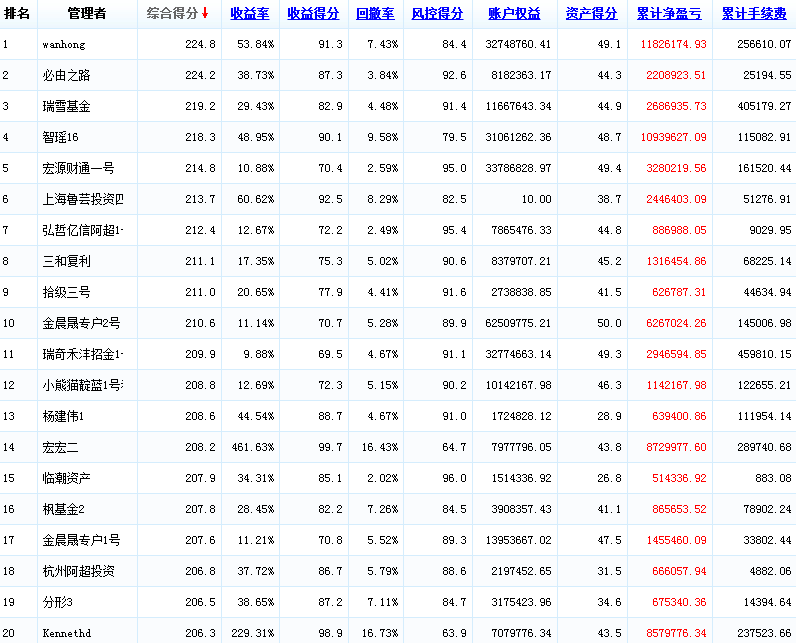
Task: Select manager 小熊猫靛蓝1号
Action: 83,385
